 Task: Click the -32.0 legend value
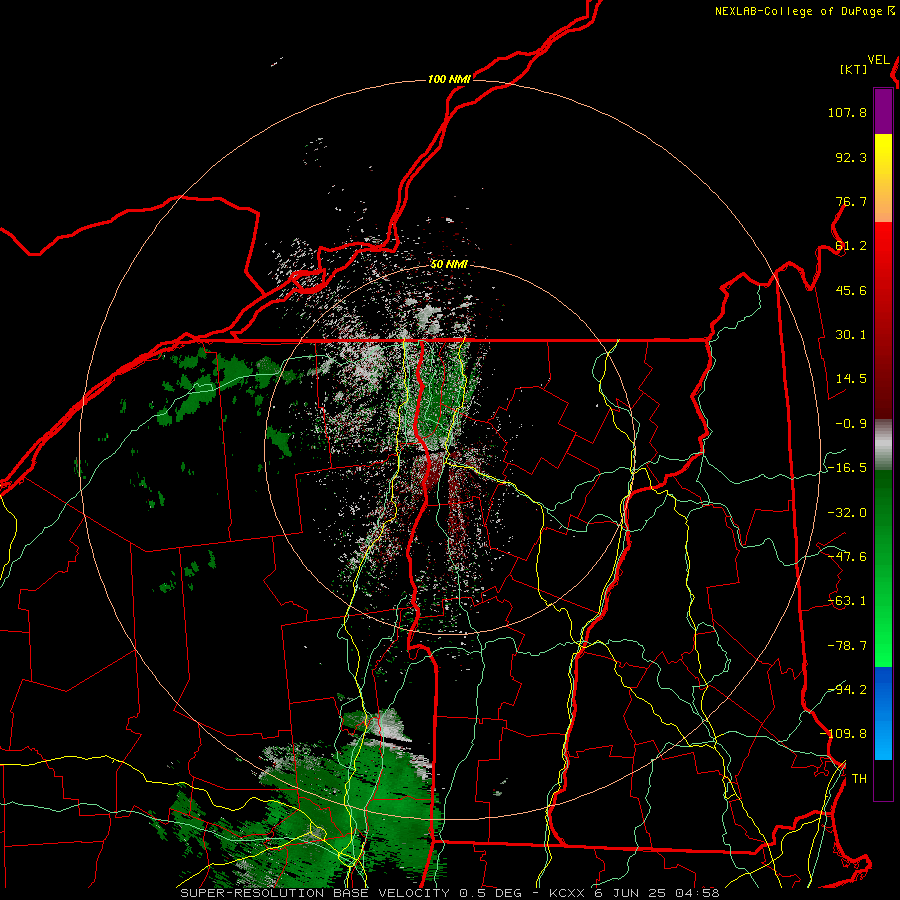tap(847, 513)
